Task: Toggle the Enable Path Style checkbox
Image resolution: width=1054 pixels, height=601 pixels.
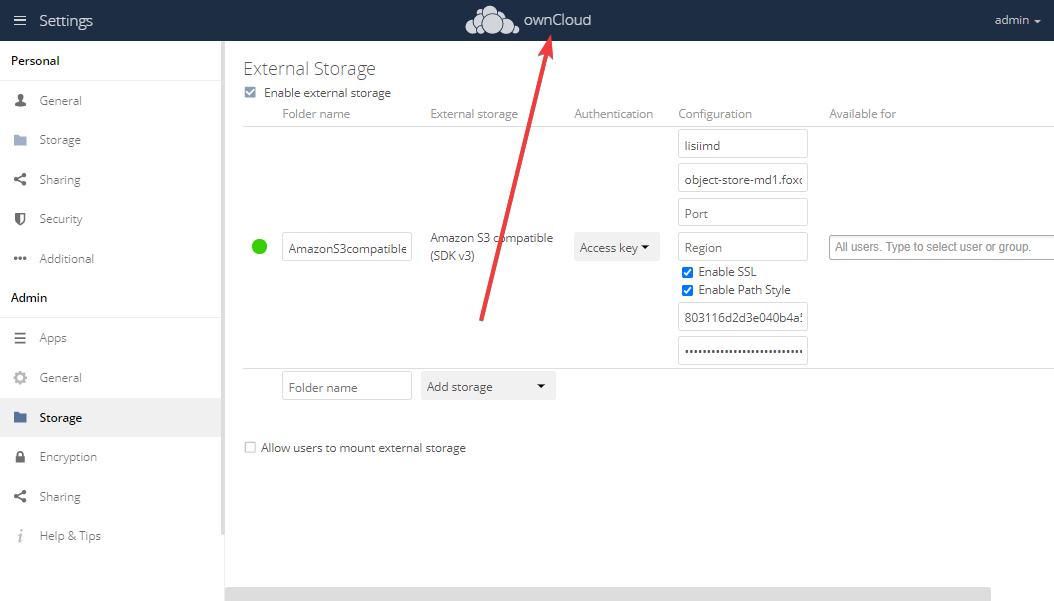Action: (x=687, y=290)
